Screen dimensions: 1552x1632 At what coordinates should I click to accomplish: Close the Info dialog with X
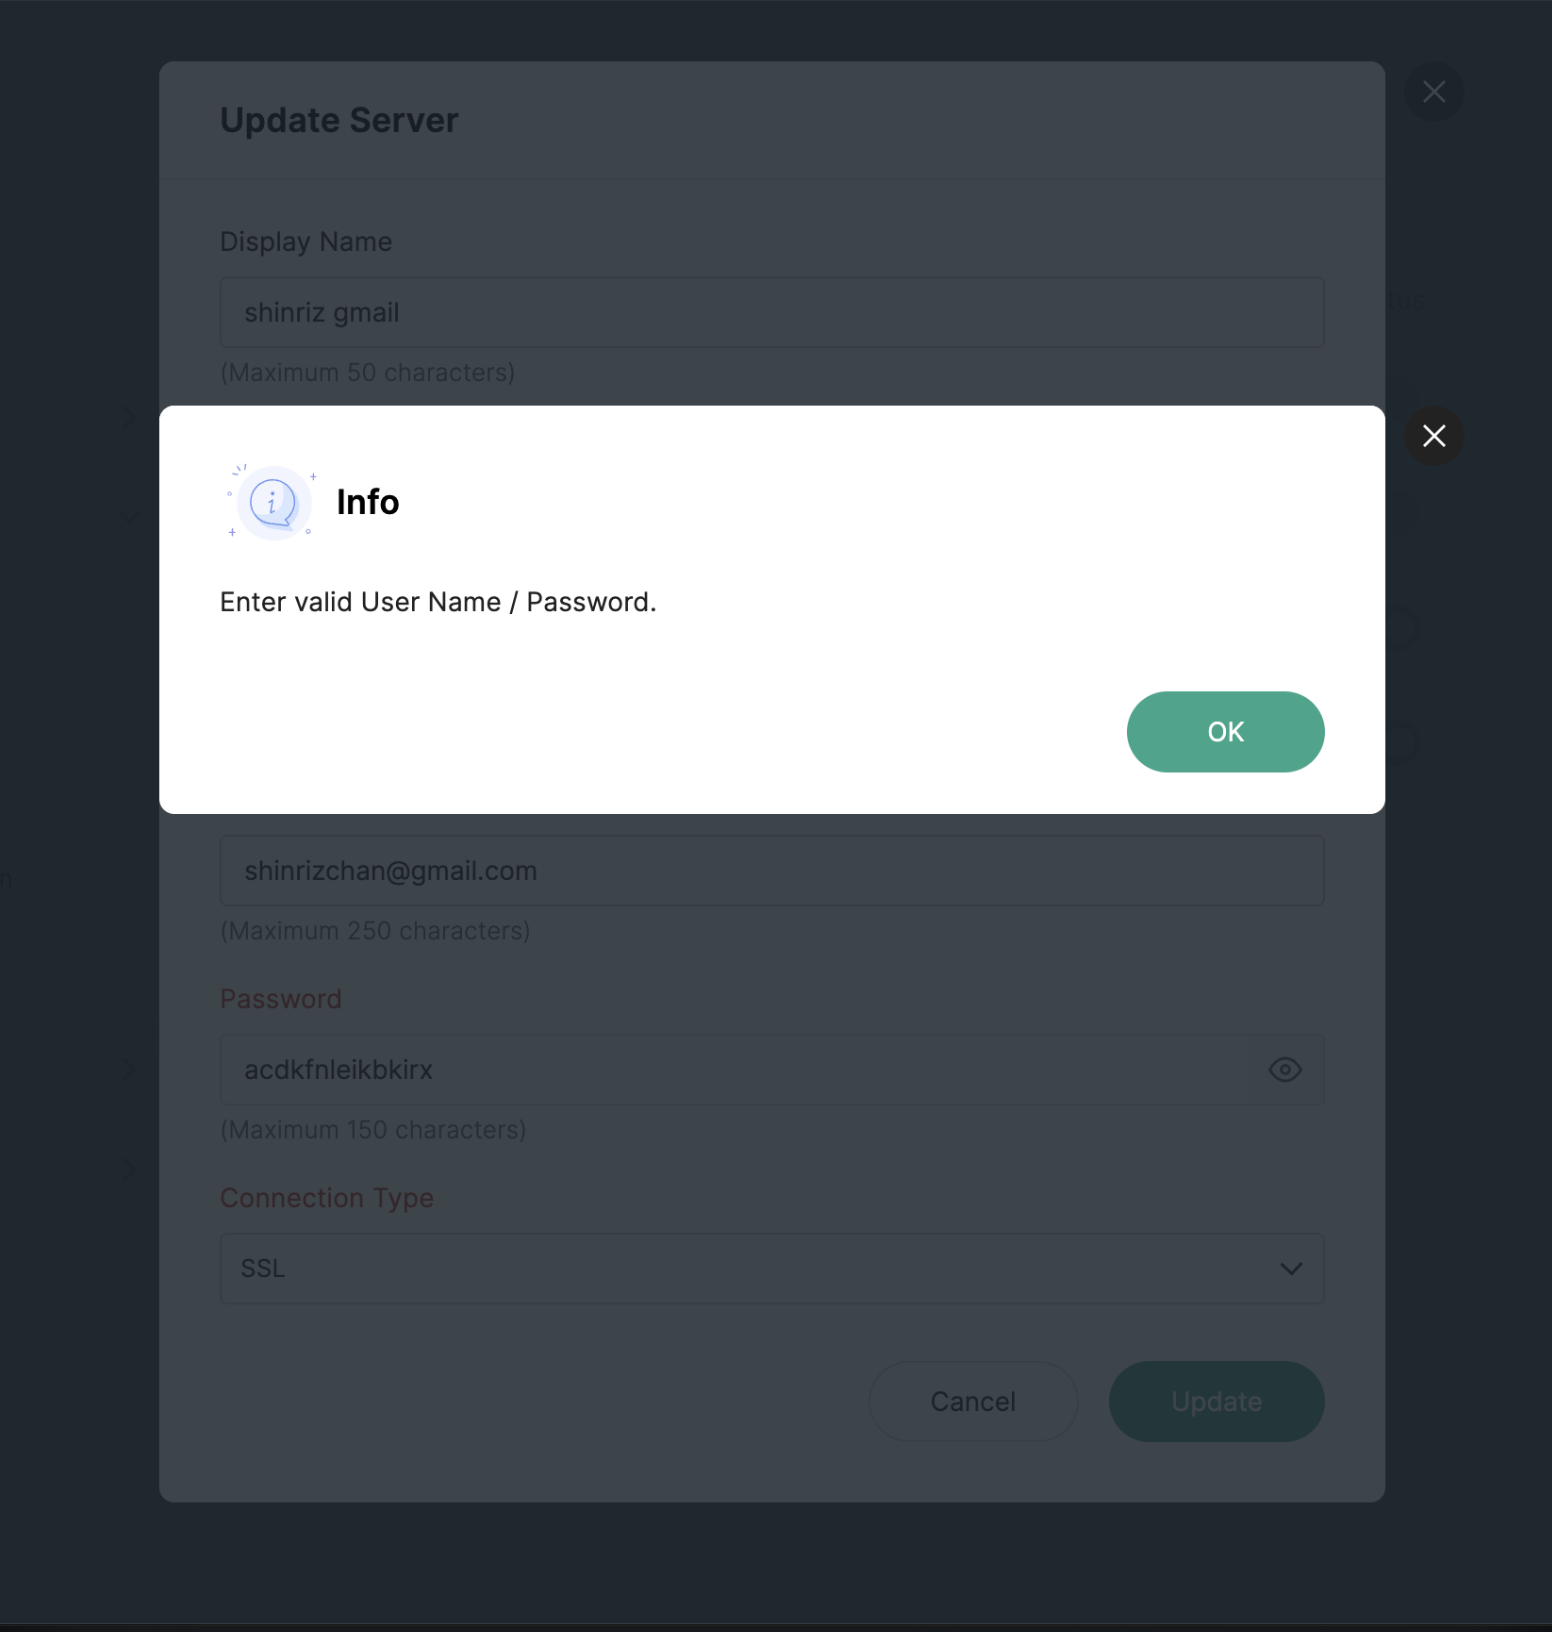point(1433,436)
